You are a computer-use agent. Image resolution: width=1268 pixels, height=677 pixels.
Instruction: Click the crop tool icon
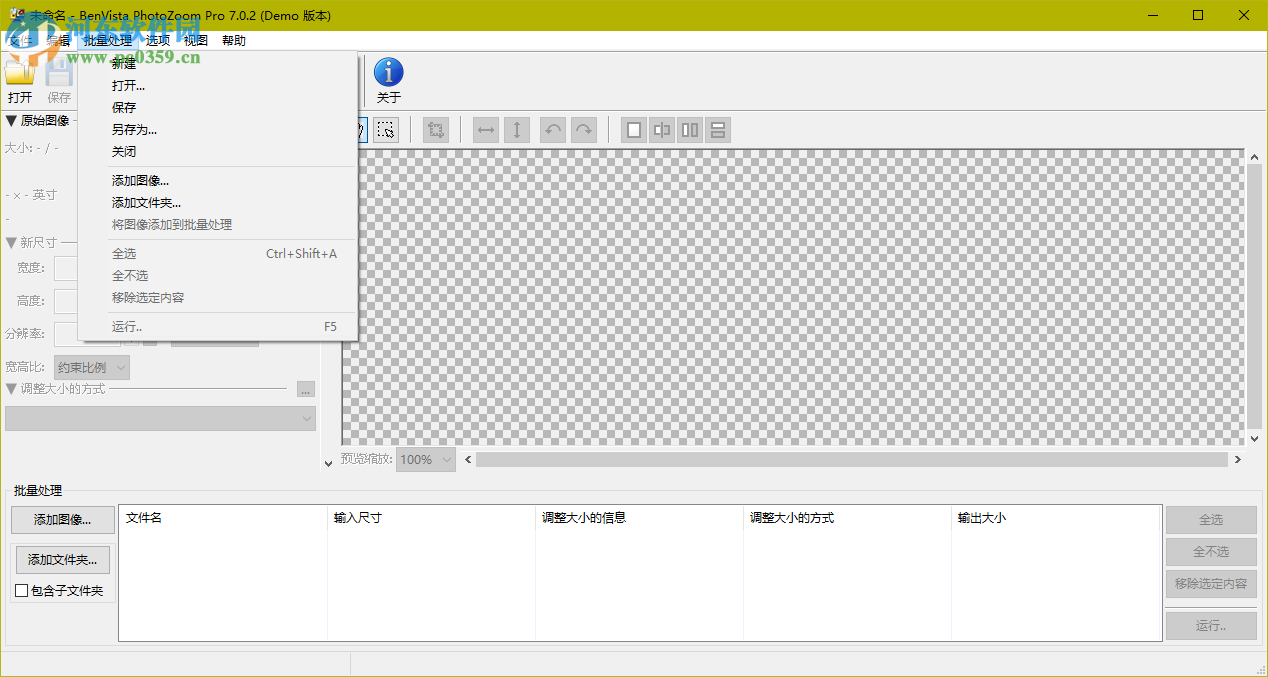coord(435,129)
